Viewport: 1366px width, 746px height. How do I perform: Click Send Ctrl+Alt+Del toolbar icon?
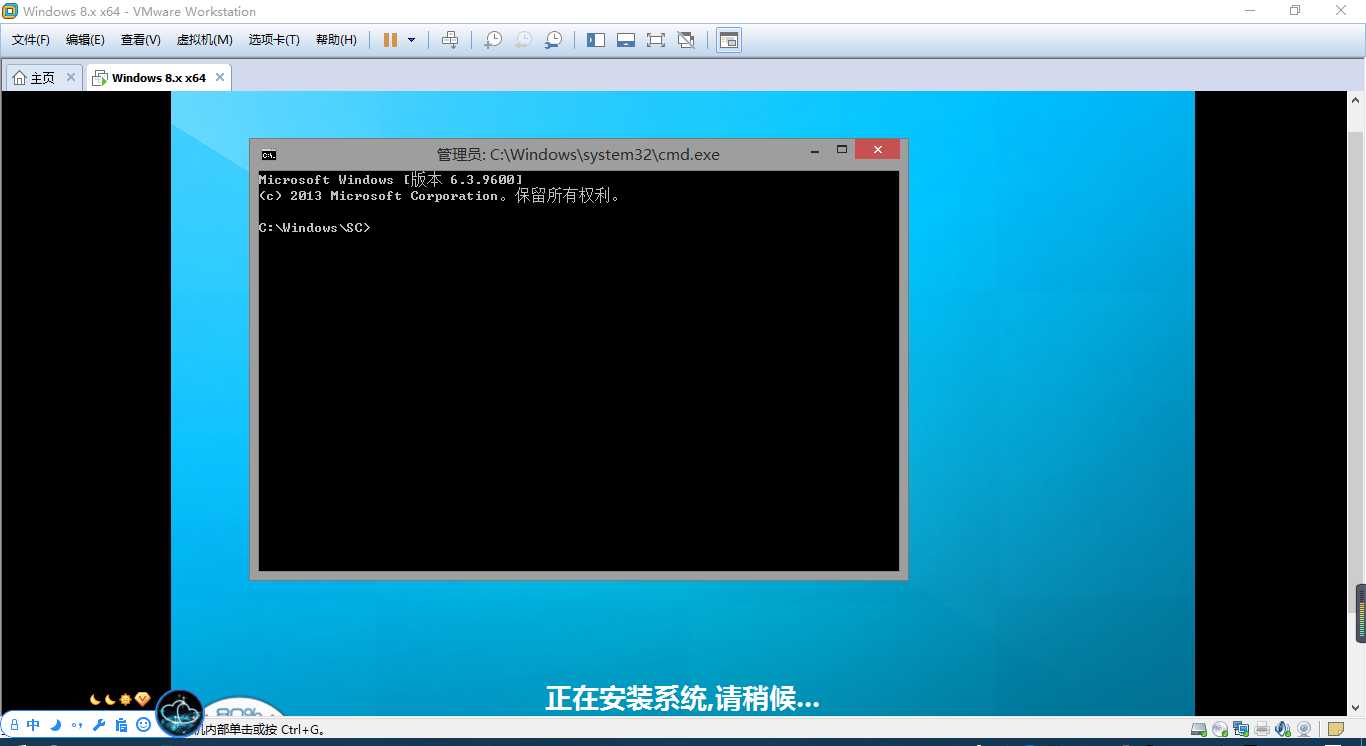[x=450, y=40]
